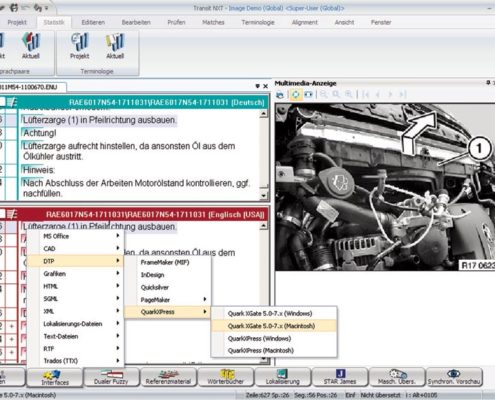This screenshot has height=400, width=495.
Task: Open the Wörterbücher bottom bar button
Action: [x=226, y=377]
